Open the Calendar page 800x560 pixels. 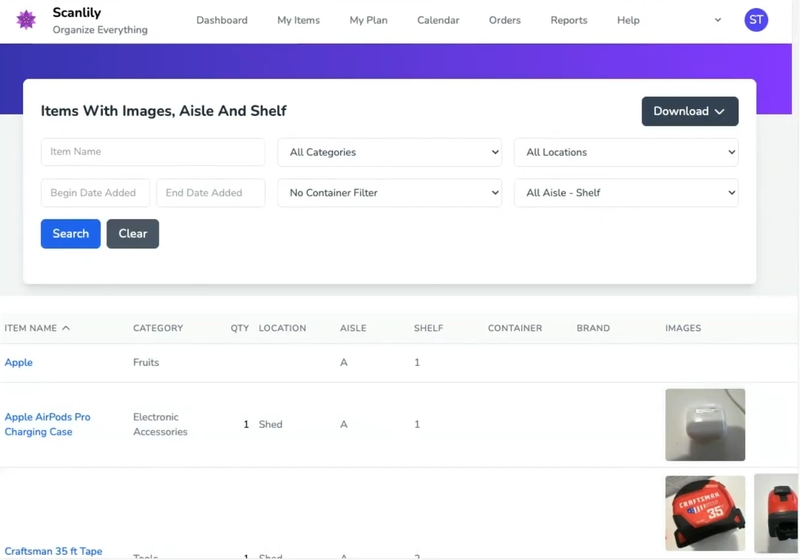point(438,20)
